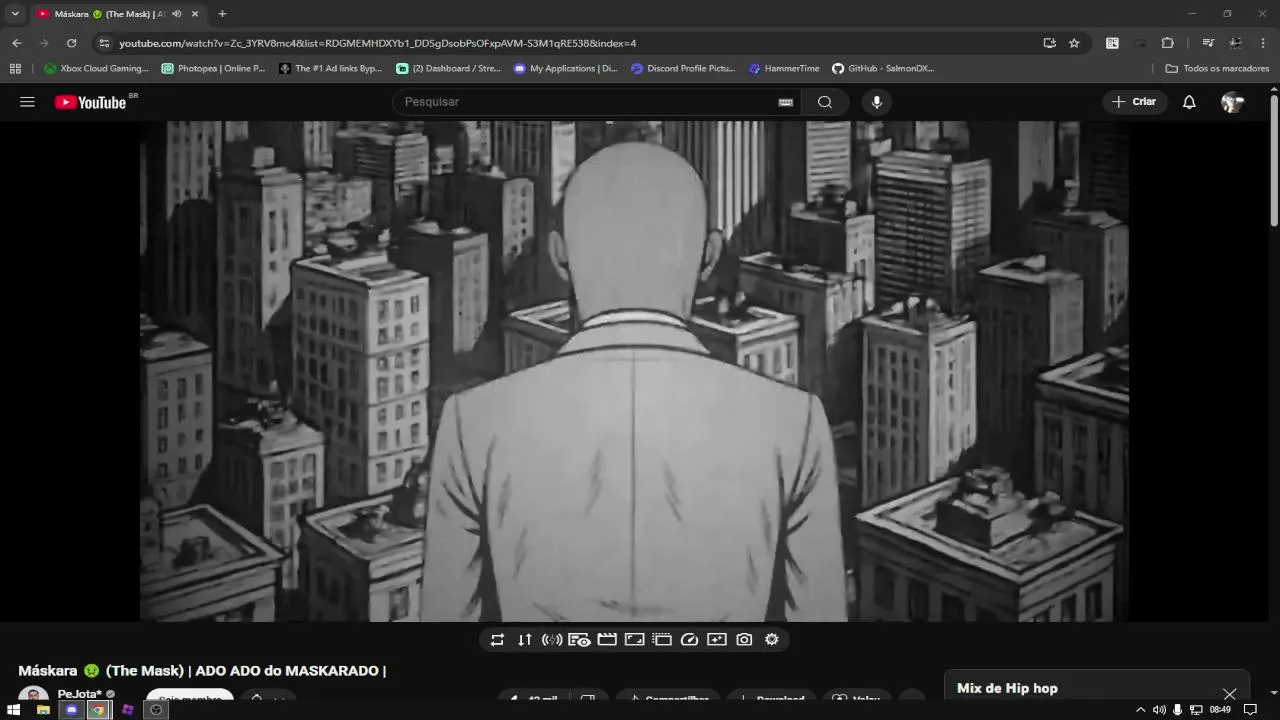The width and height of the screenshot is (1280, 720).
Task: Open the PeJota channel name
Action: pos(80,694)
